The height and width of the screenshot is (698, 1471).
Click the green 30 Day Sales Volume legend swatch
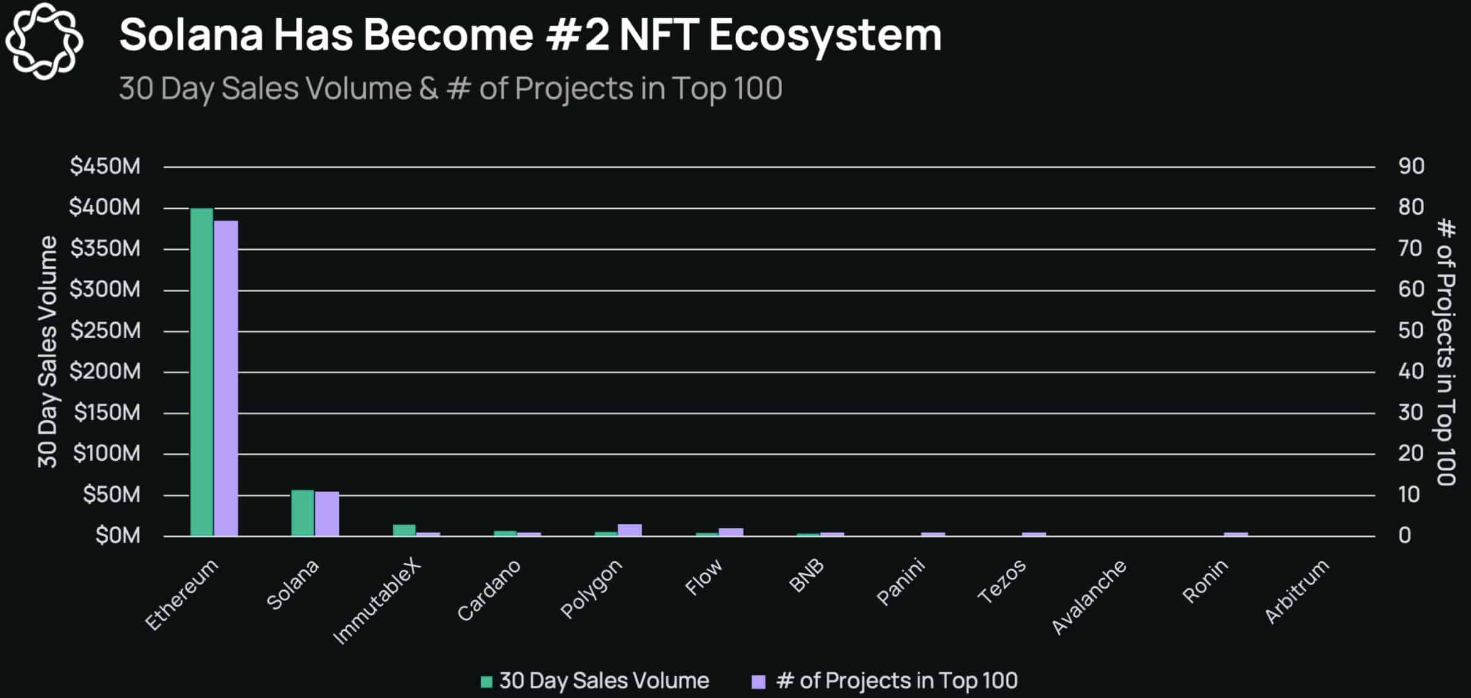487,681
